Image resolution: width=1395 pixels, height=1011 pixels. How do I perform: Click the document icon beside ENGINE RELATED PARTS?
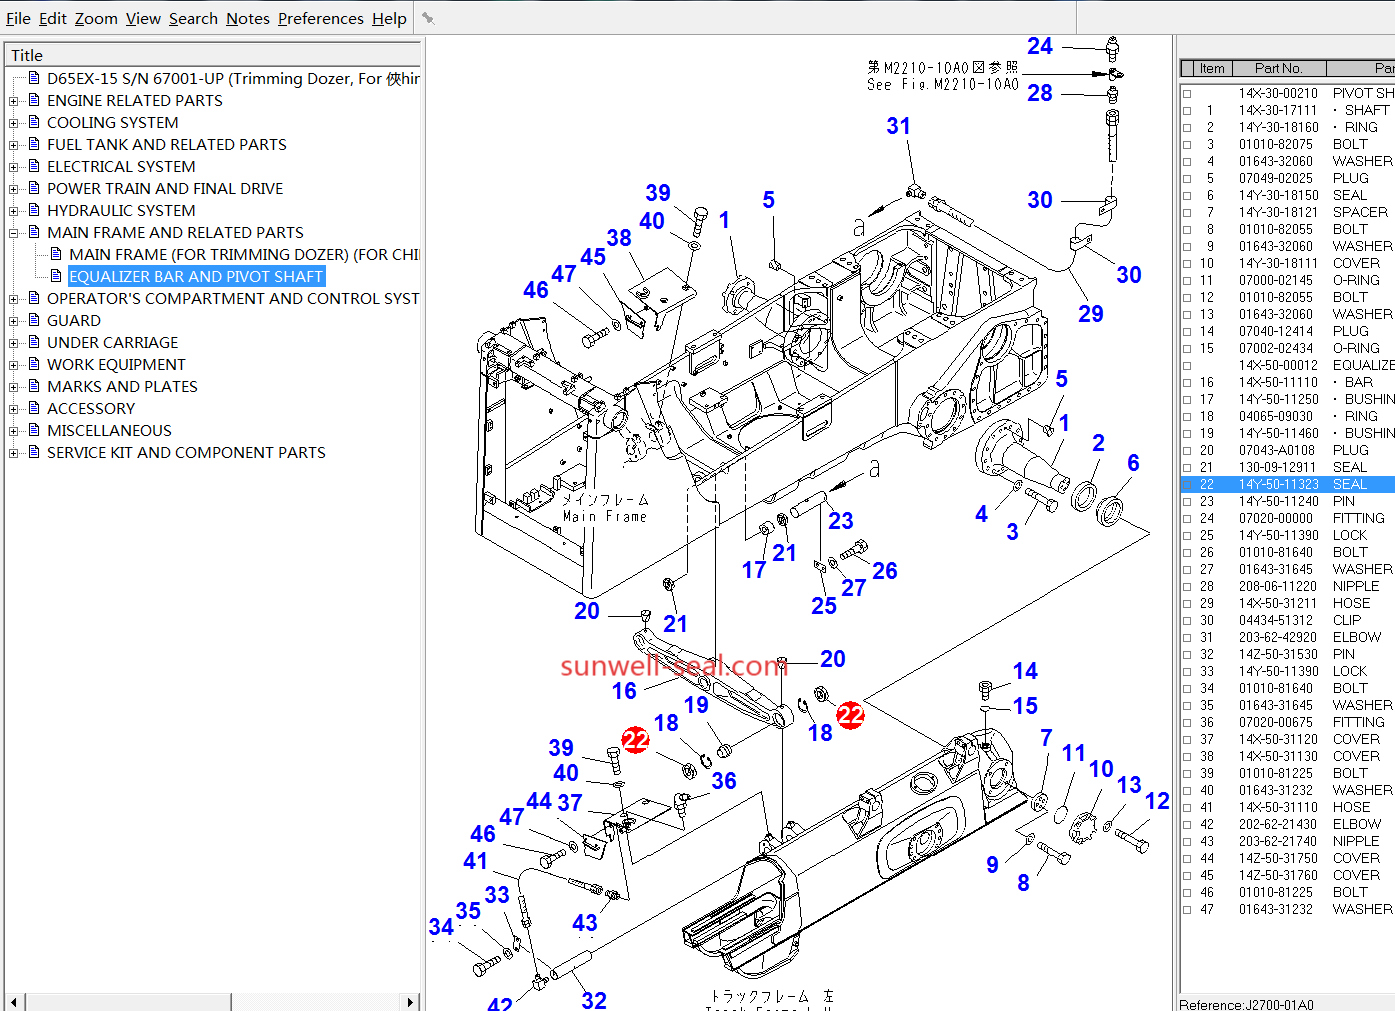coord(34,100)
